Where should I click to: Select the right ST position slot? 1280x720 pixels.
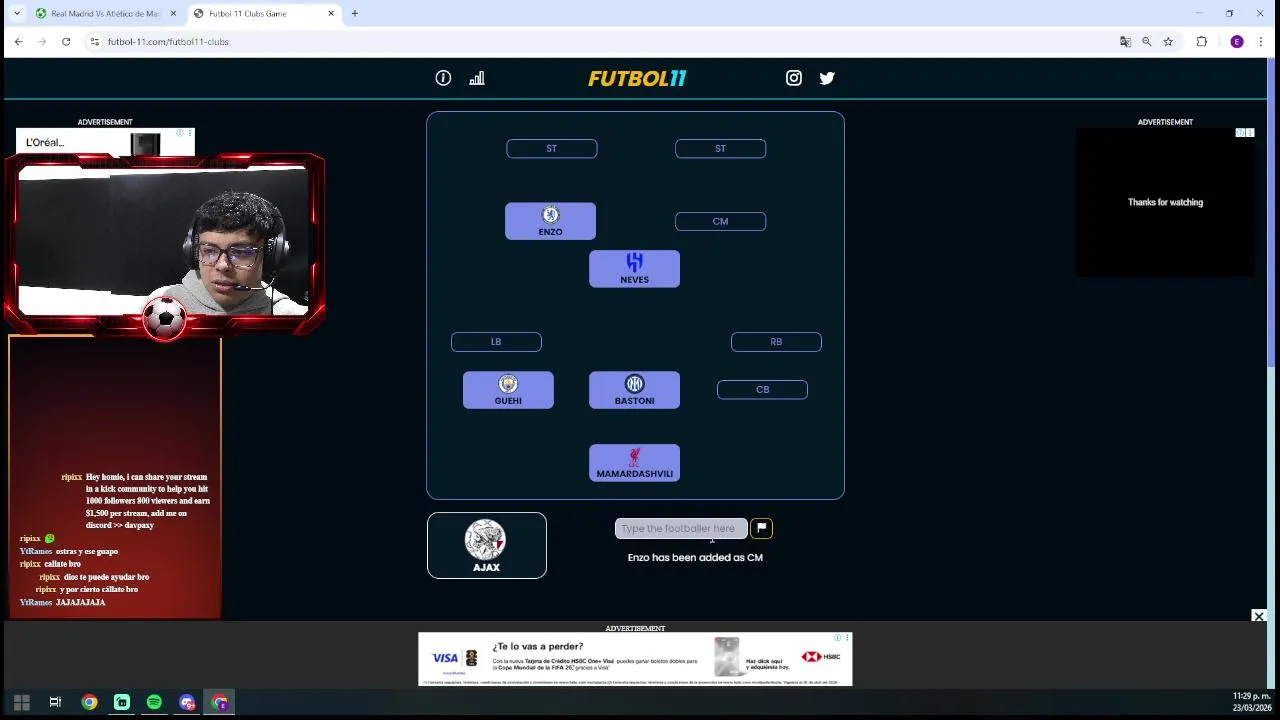tap(720, 149)
